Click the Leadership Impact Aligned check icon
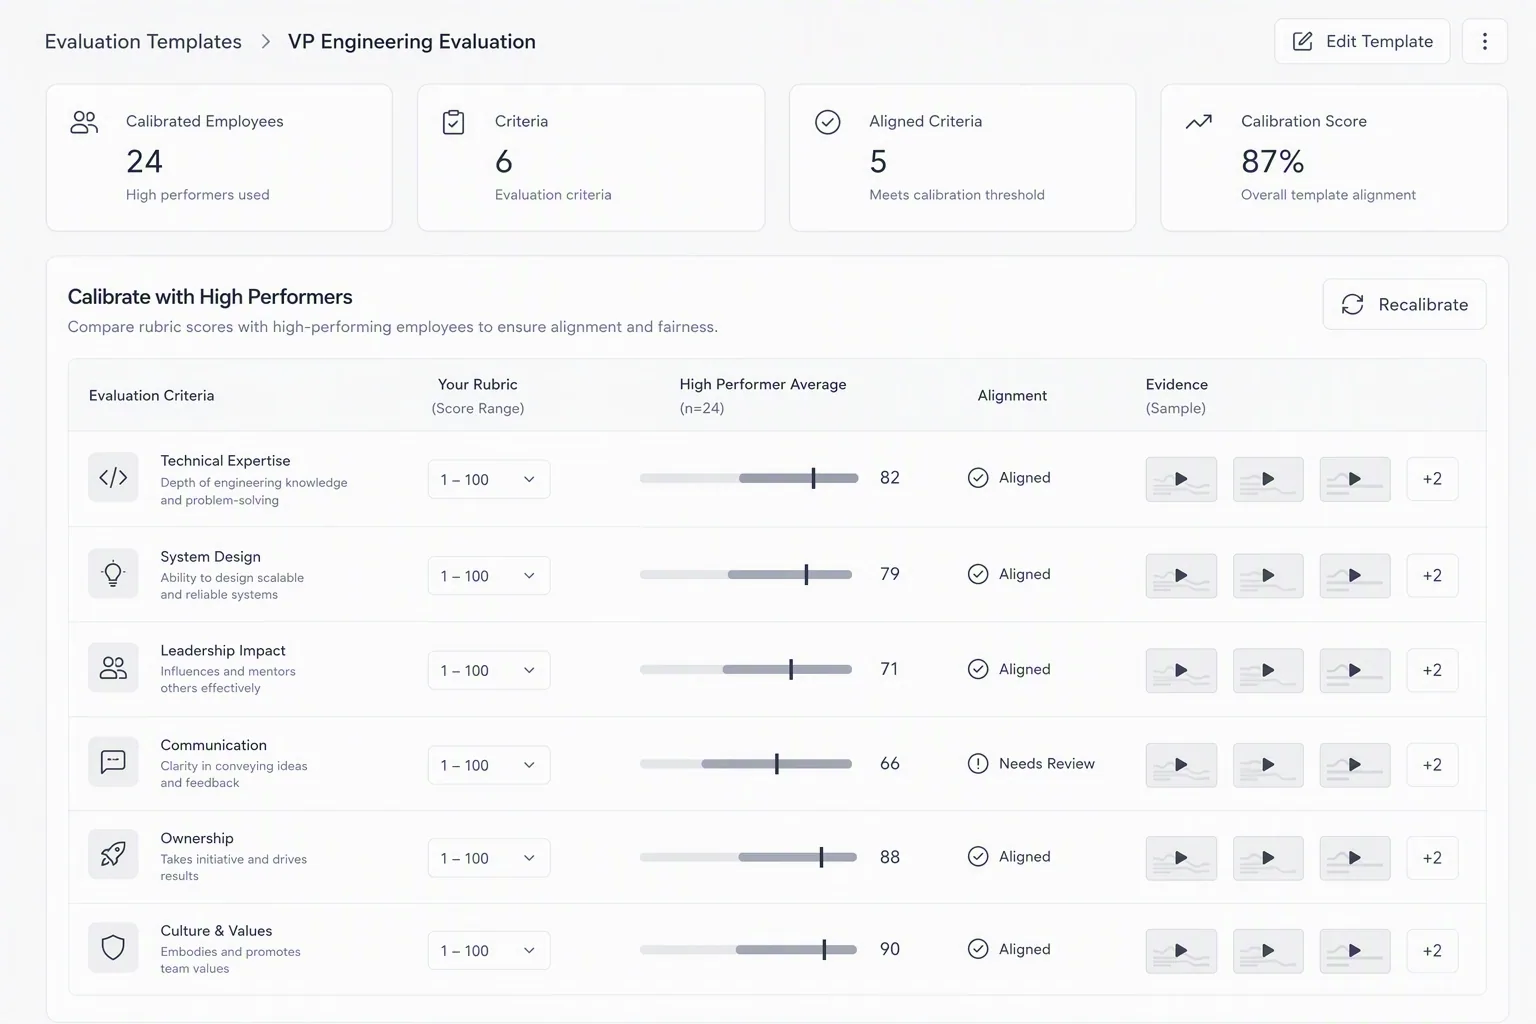Screen dimensions: 1536x1024 (x=978, y=669)
